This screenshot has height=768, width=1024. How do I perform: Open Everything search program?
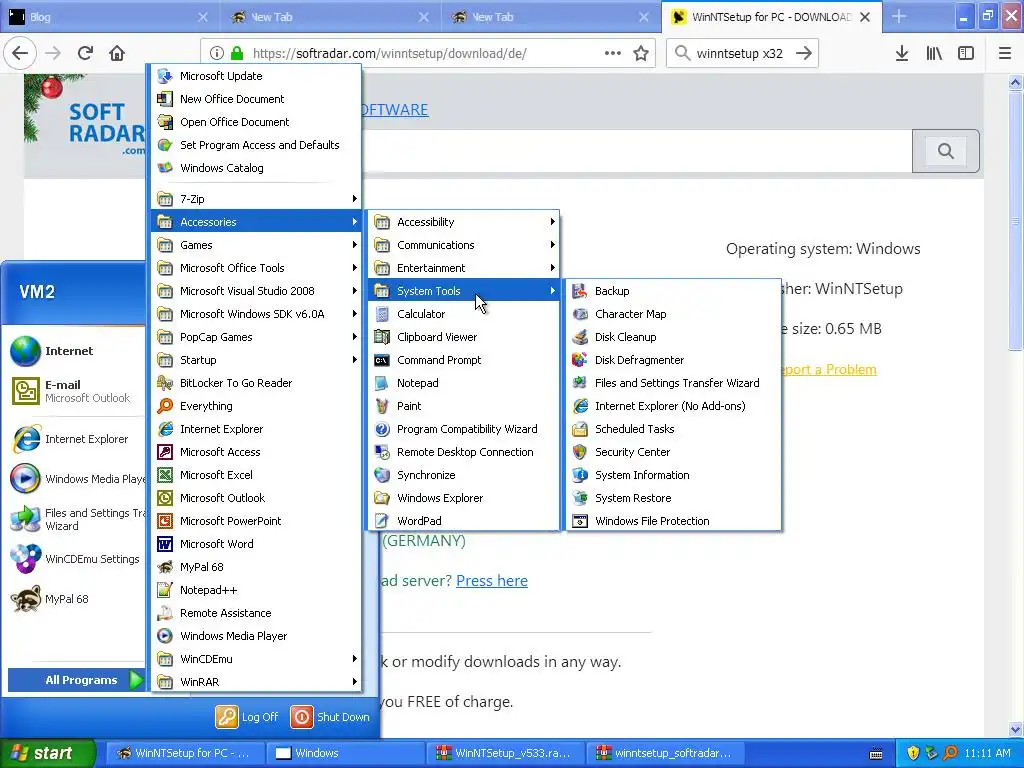pyautogui.click(x=256, y=406)
